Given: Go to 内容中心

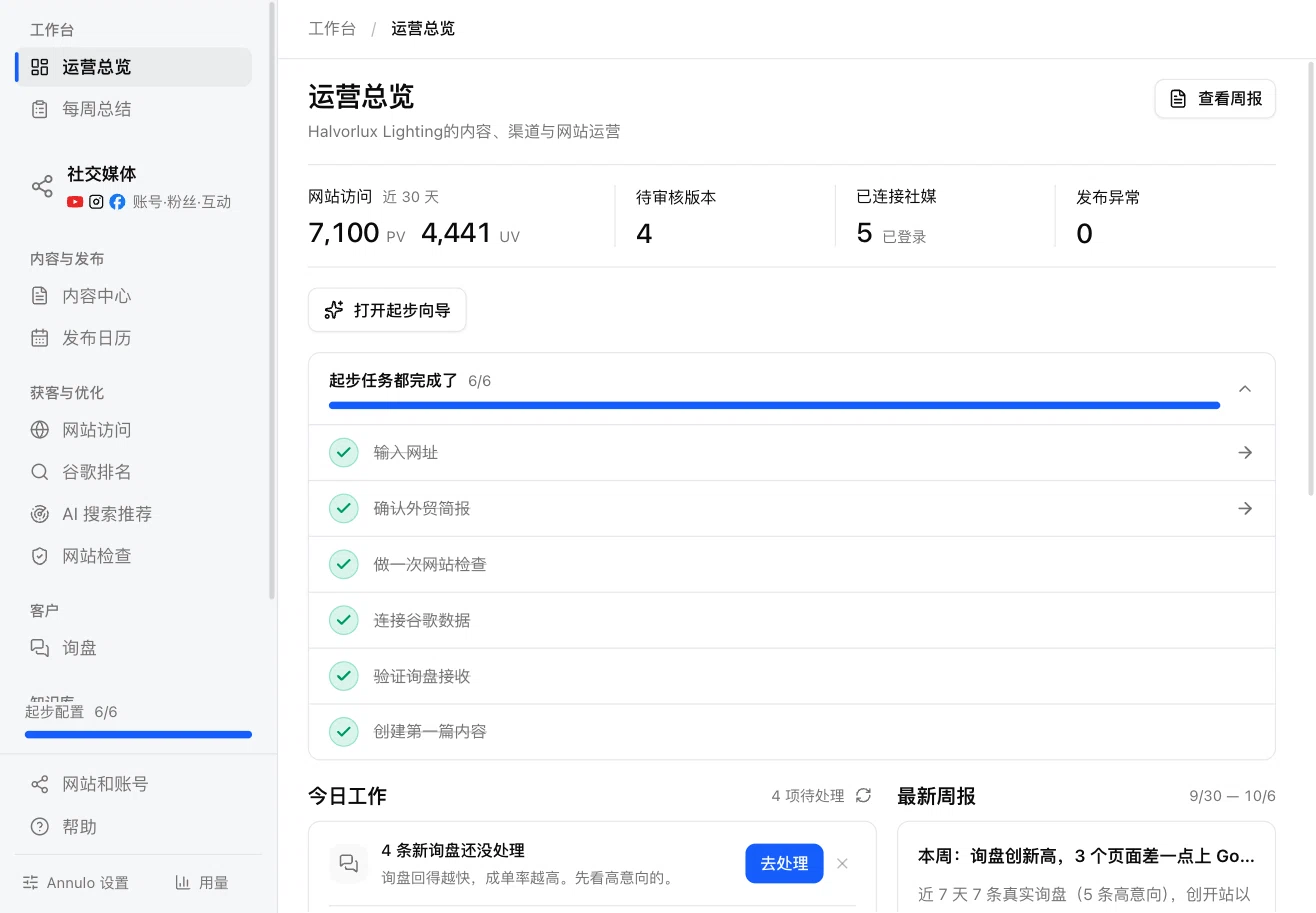Looking at the screenshot, I should (x=133, y=296).
